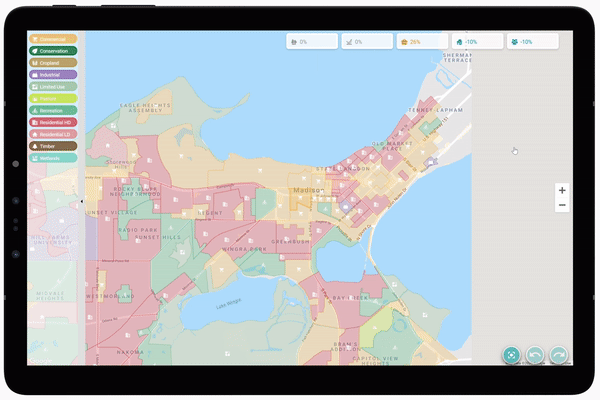The width and height of the screenshot is (600, 400).
Task: Select Residential HD land-use type
Action: click(x=53, y=122)
